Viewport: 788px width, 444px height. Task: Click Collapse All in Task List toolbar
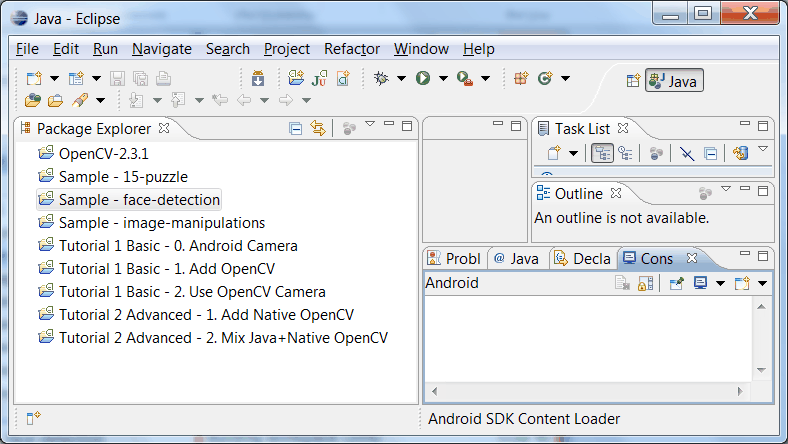click(x=710, y=153)
